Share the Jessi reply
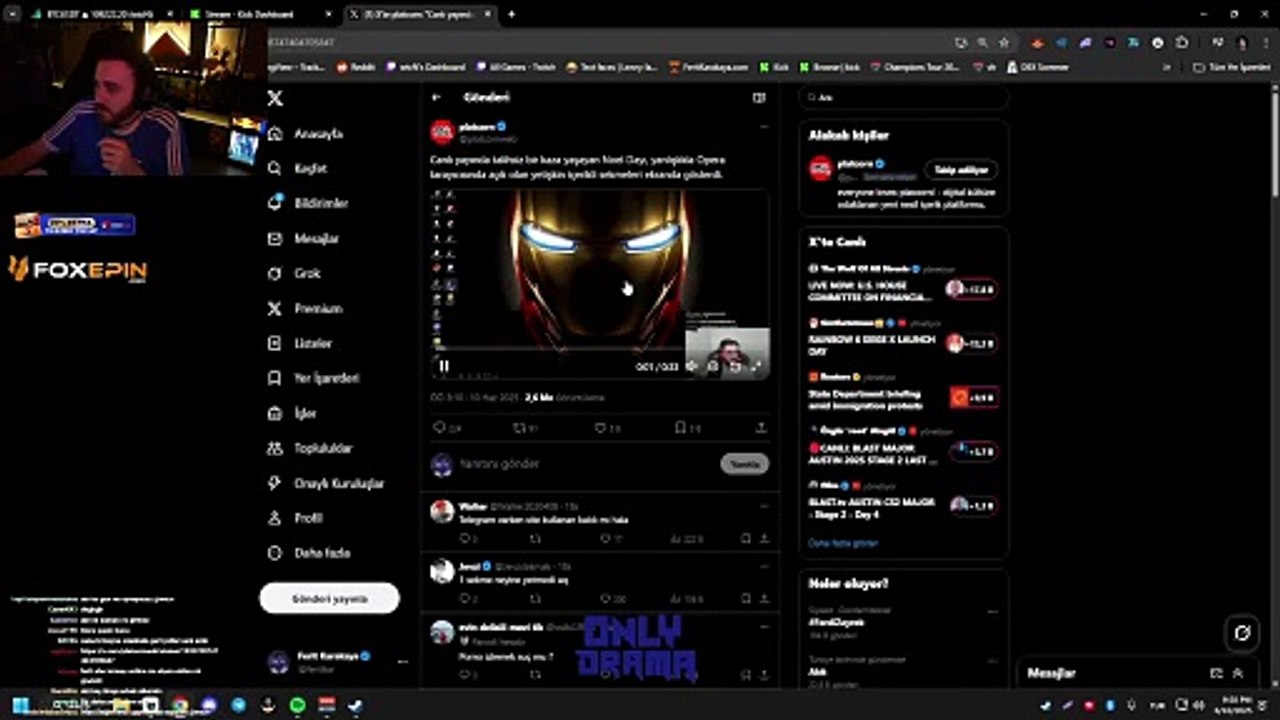Viewport: 1280px width, 720px height. pos(764,599)
